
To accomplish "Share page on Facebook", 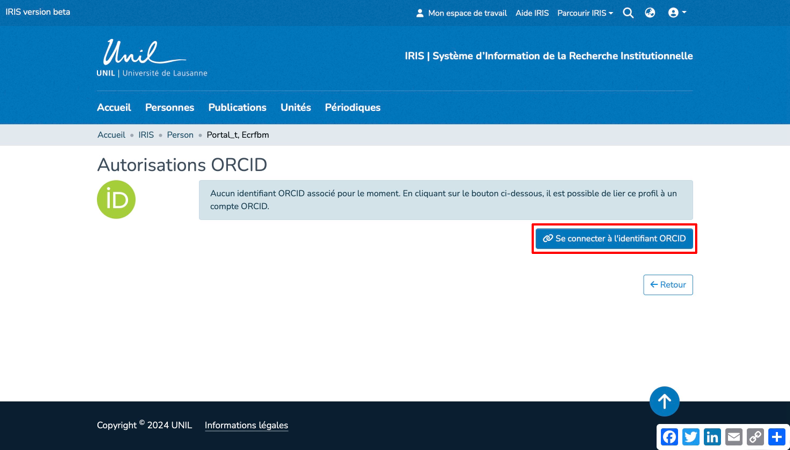I will tap(669, 437).
